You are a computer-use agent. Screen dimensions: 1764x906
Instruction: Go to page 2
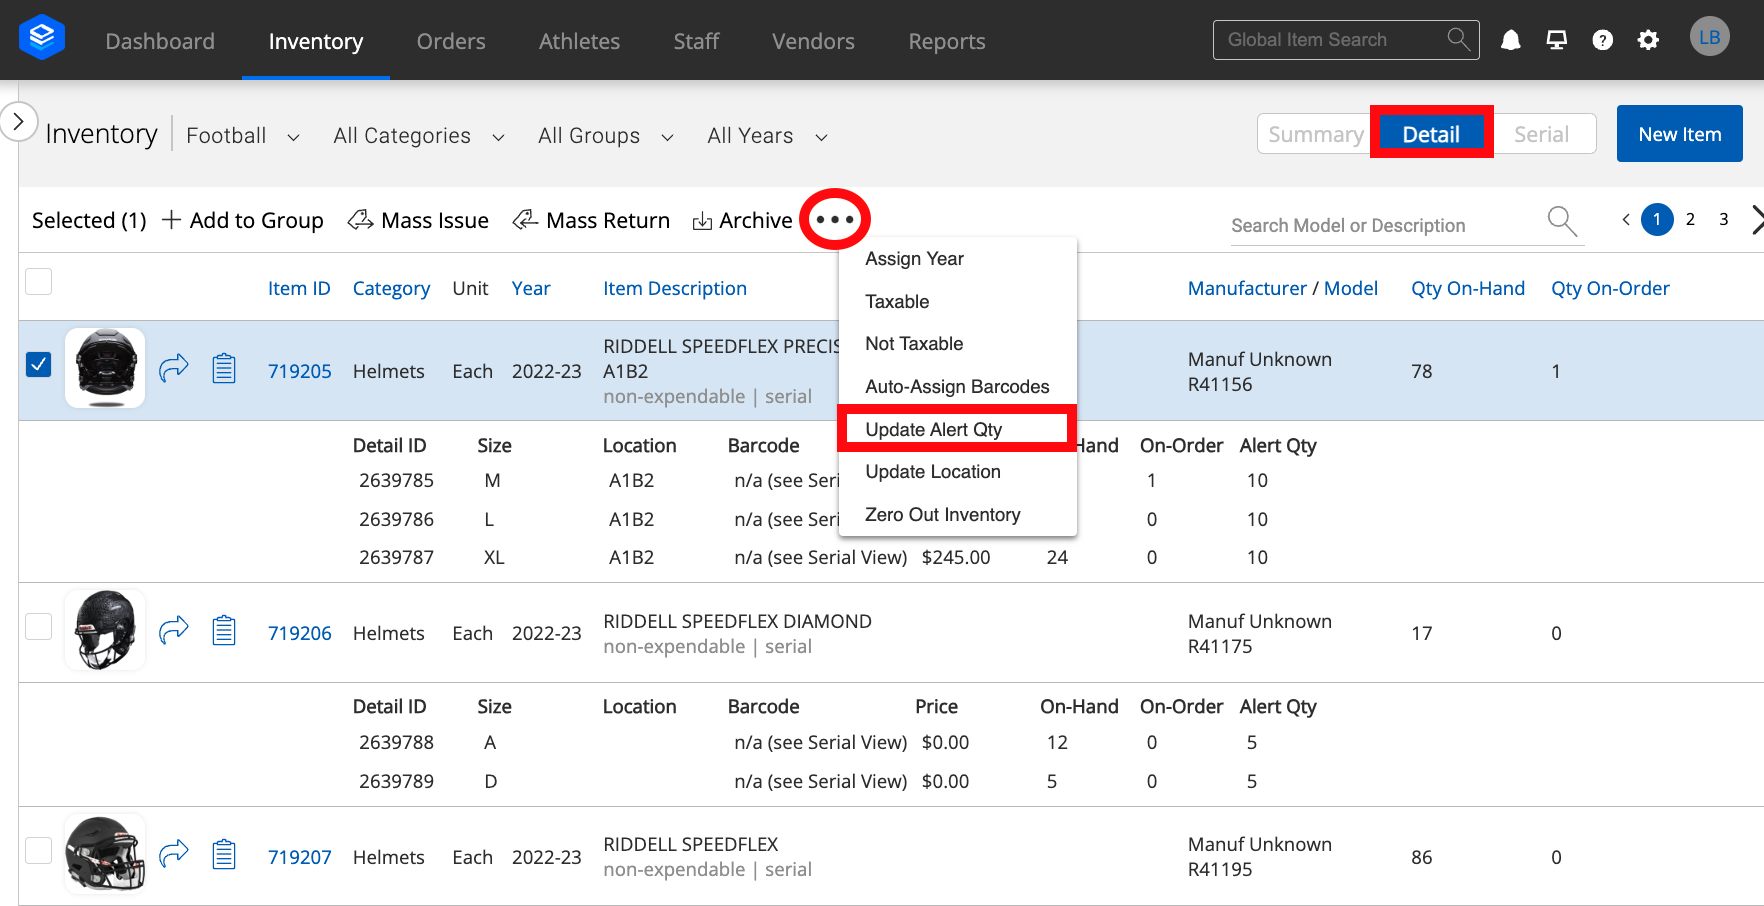[x=1690, y=219]
